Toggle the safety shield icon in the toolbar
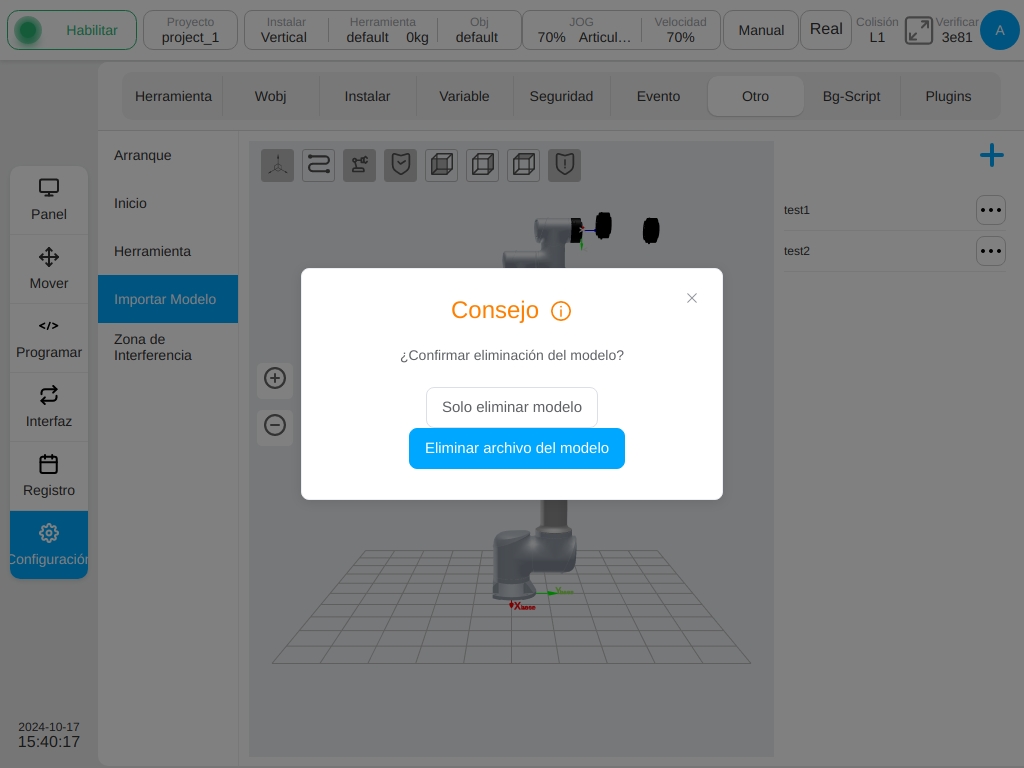Screen dimensions: 1024x768 (400, 165)
